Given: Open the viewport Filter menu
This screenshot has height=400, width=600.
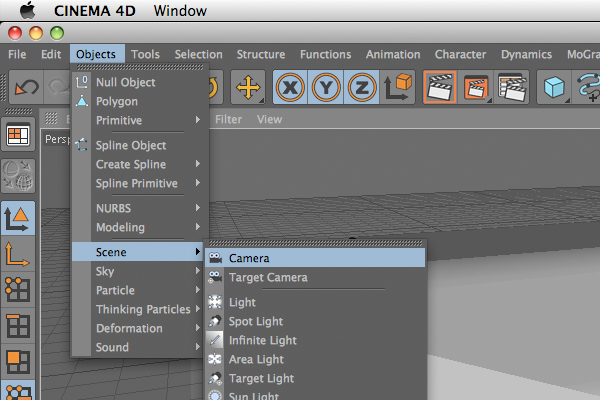Looking at the screenshot, I should [228, 119].
